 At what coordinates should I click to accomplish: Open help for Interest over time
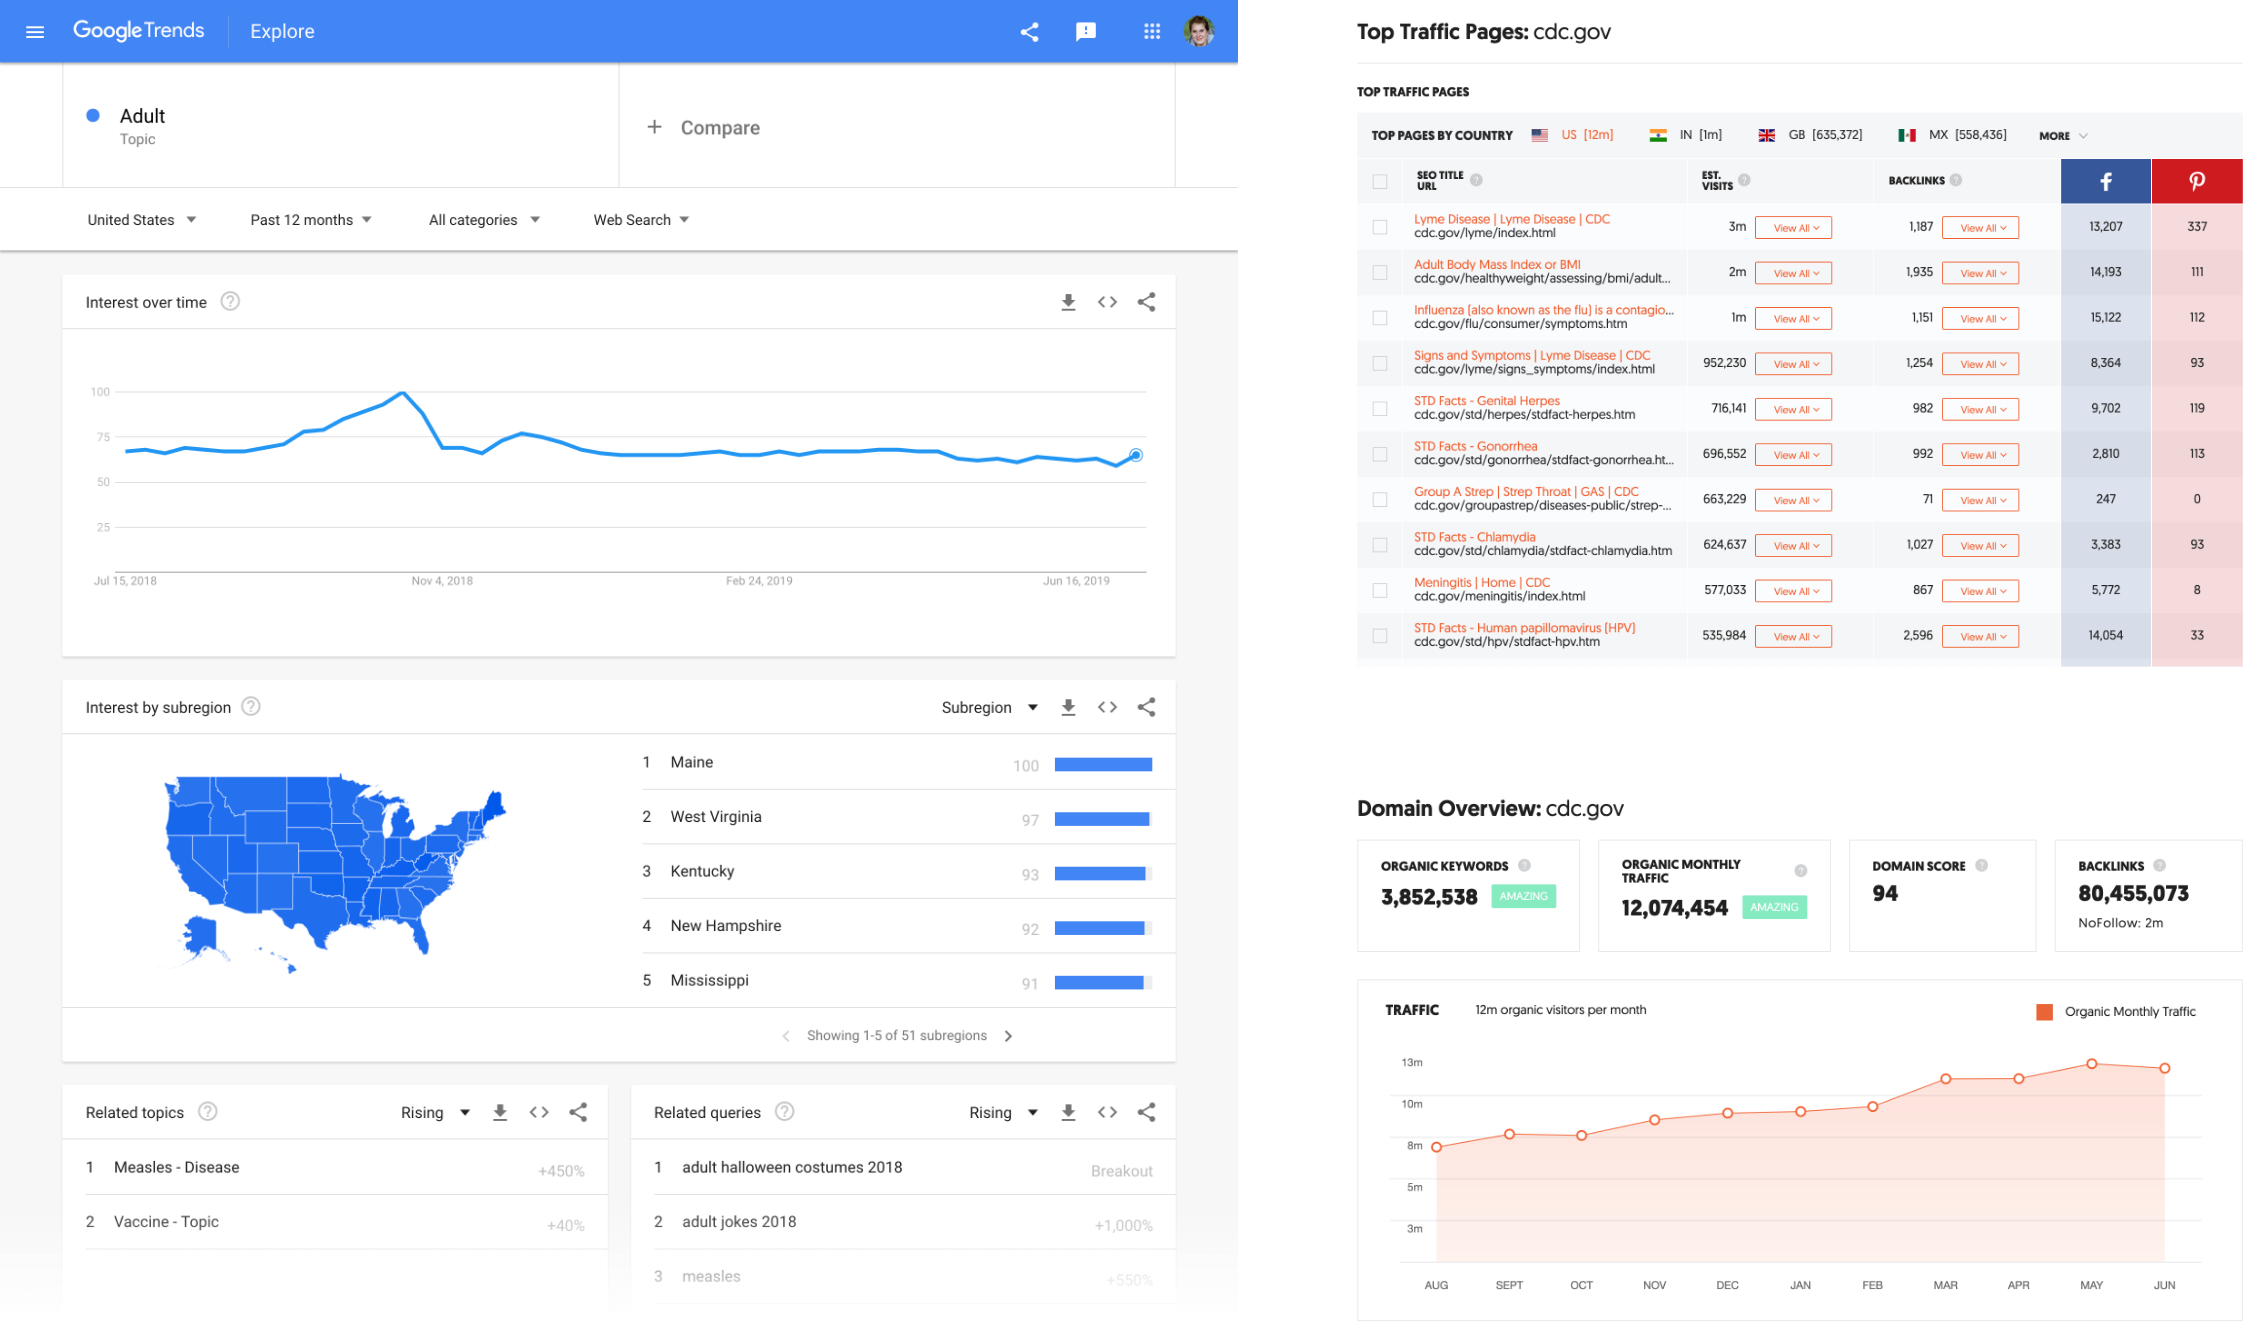click(230, 302)
